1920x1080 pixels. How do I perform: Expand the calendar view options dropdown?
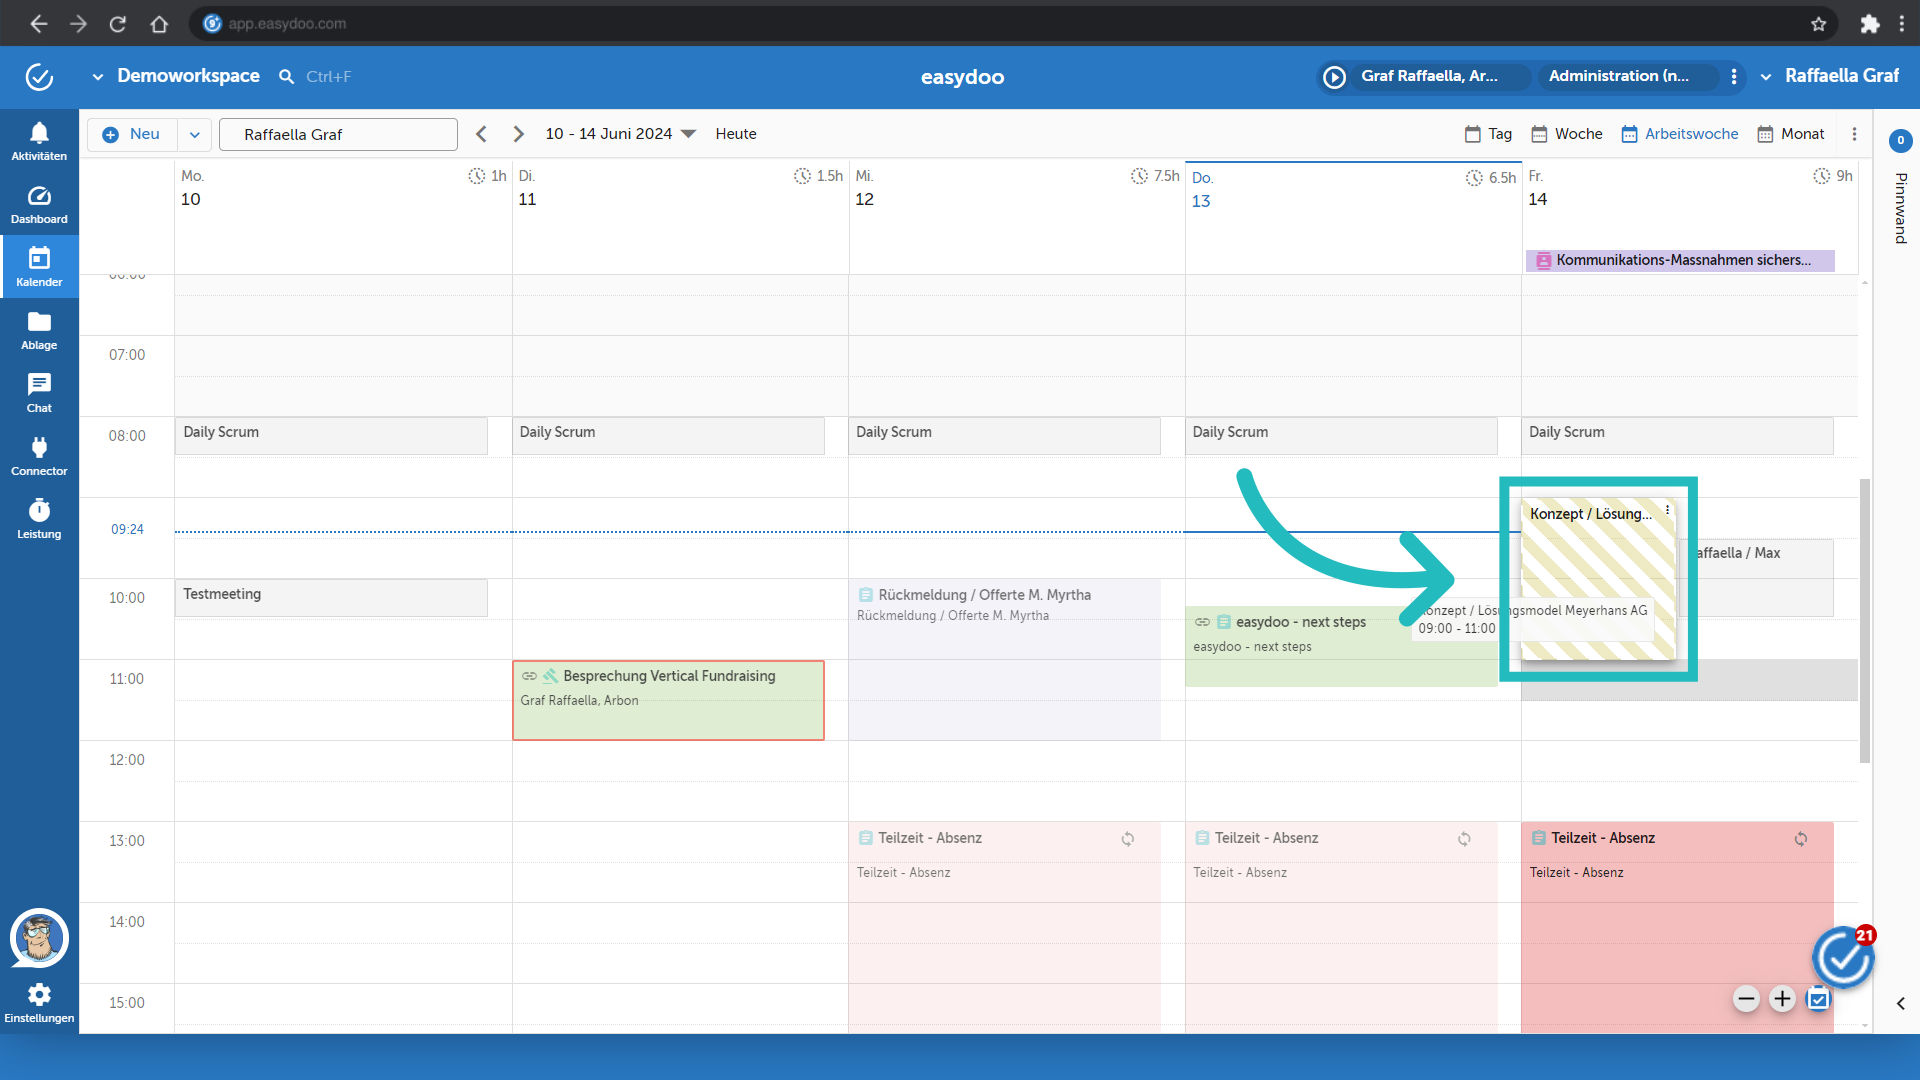tap(1854, 133)
